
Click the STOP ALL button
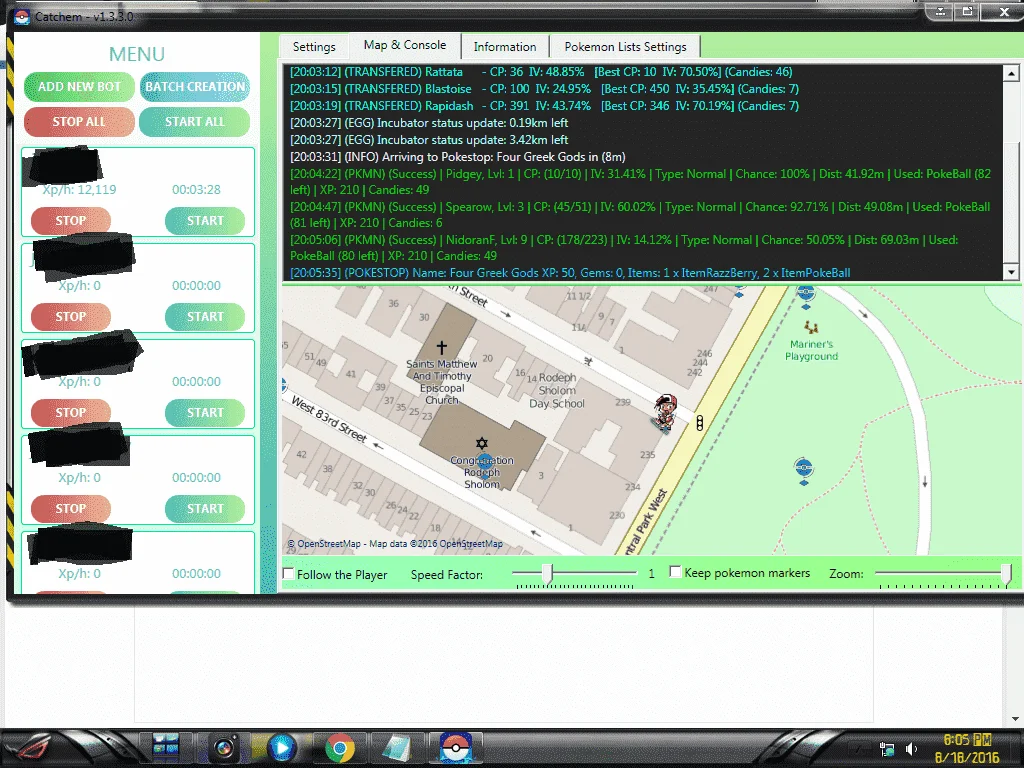(x=79, y=121)
